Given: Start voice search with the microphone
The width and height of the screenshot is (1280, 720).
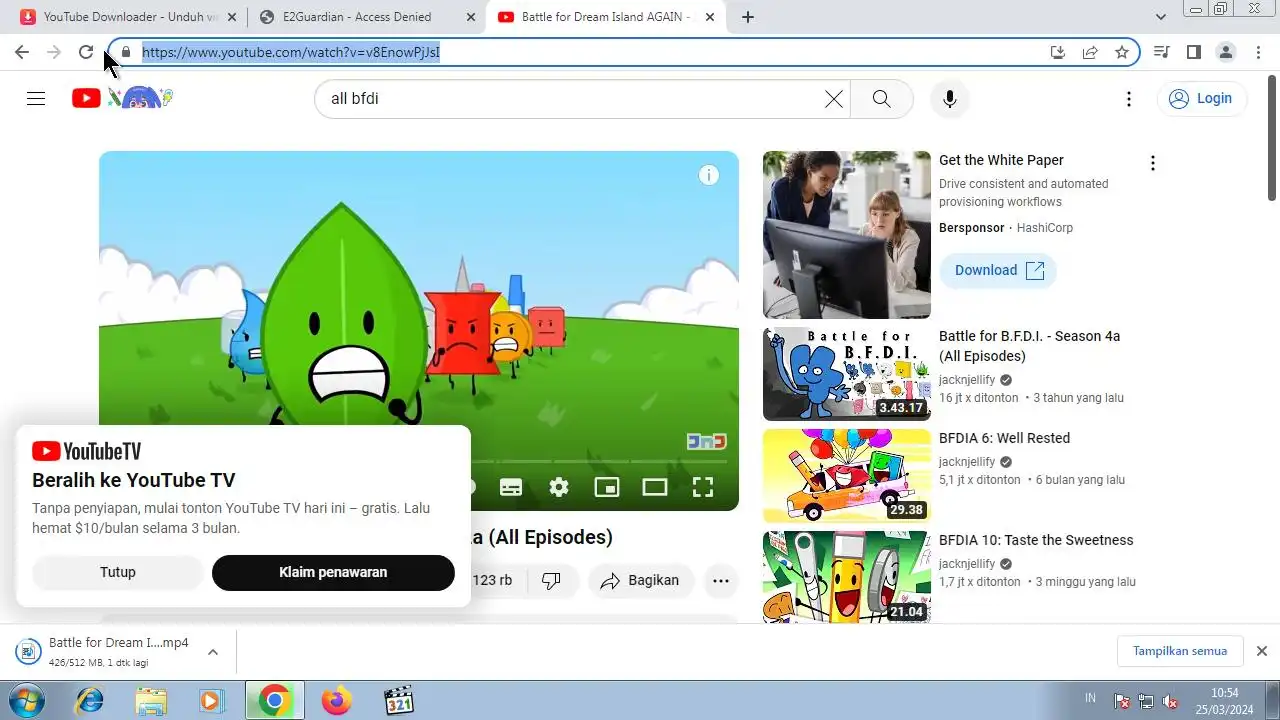Looking at the screenshot, I should click(950, 98).
